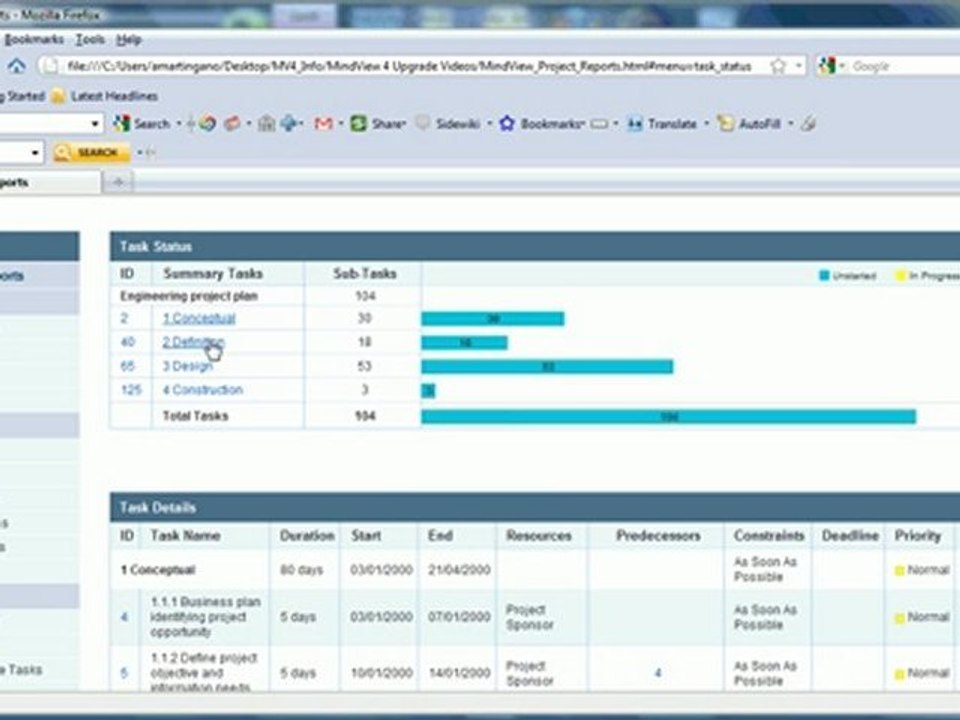Click the Sub-Tasks column header
960x720 pixels.
click(x=365, y=274)
